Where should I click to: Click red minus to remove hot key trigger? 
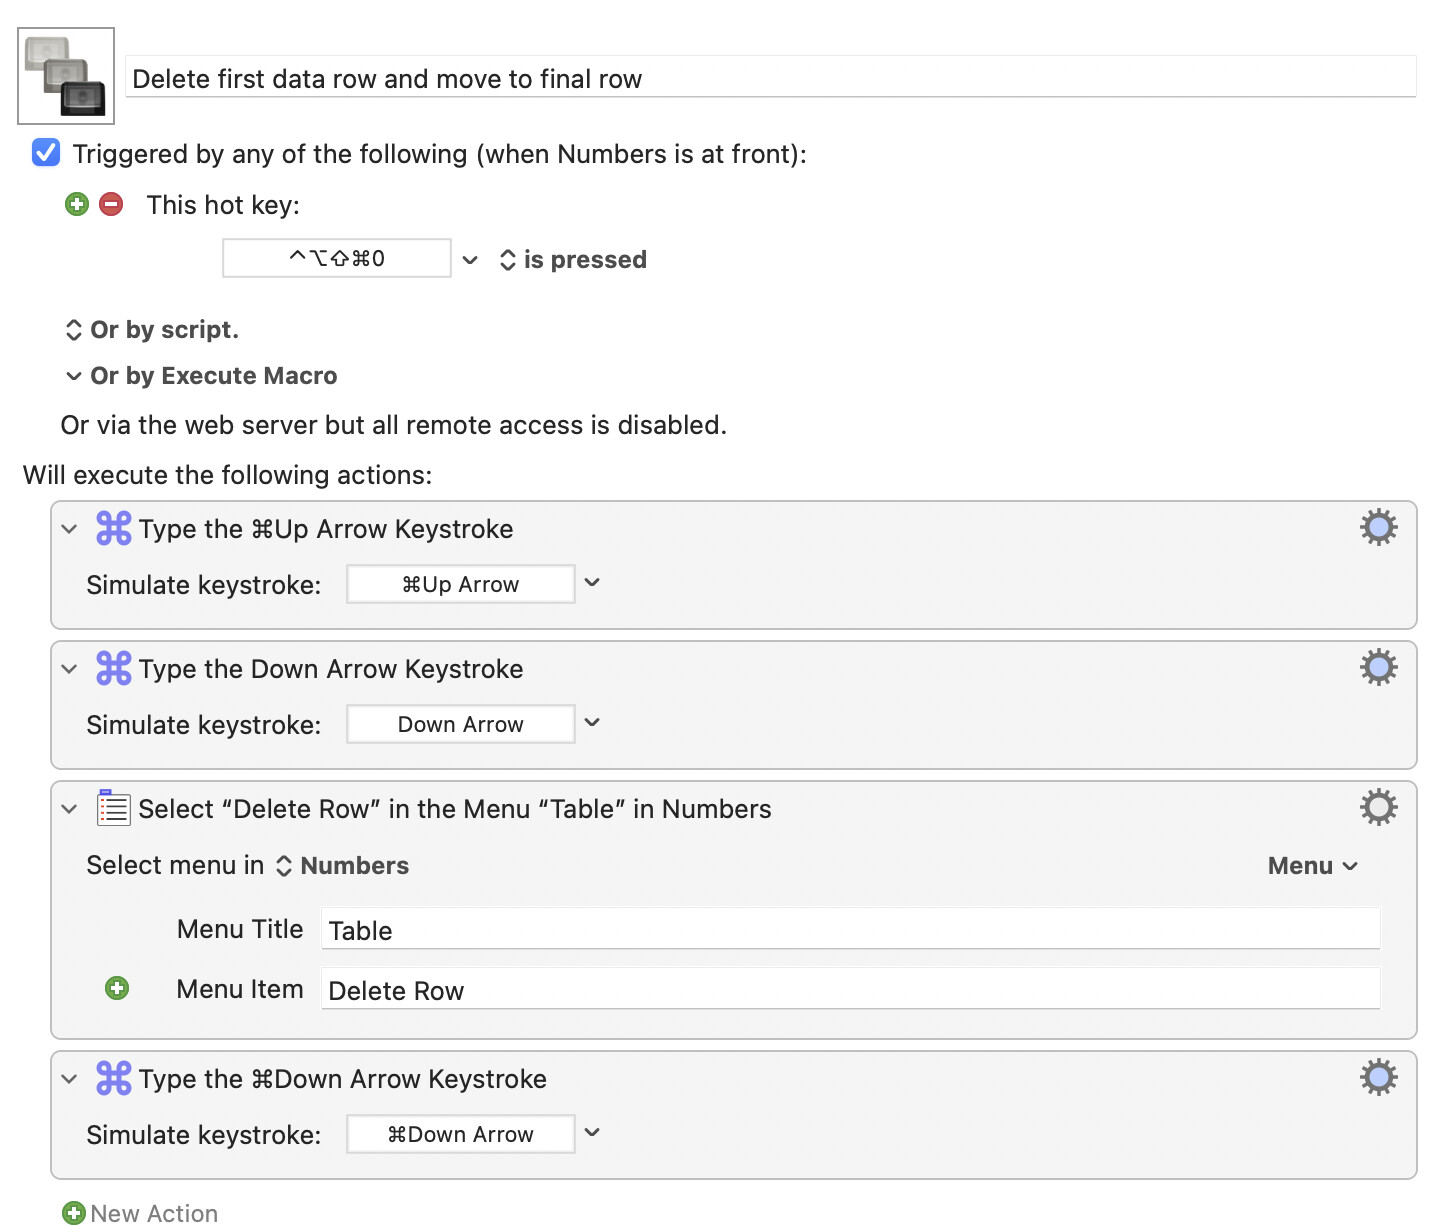(x=111, y=205)
